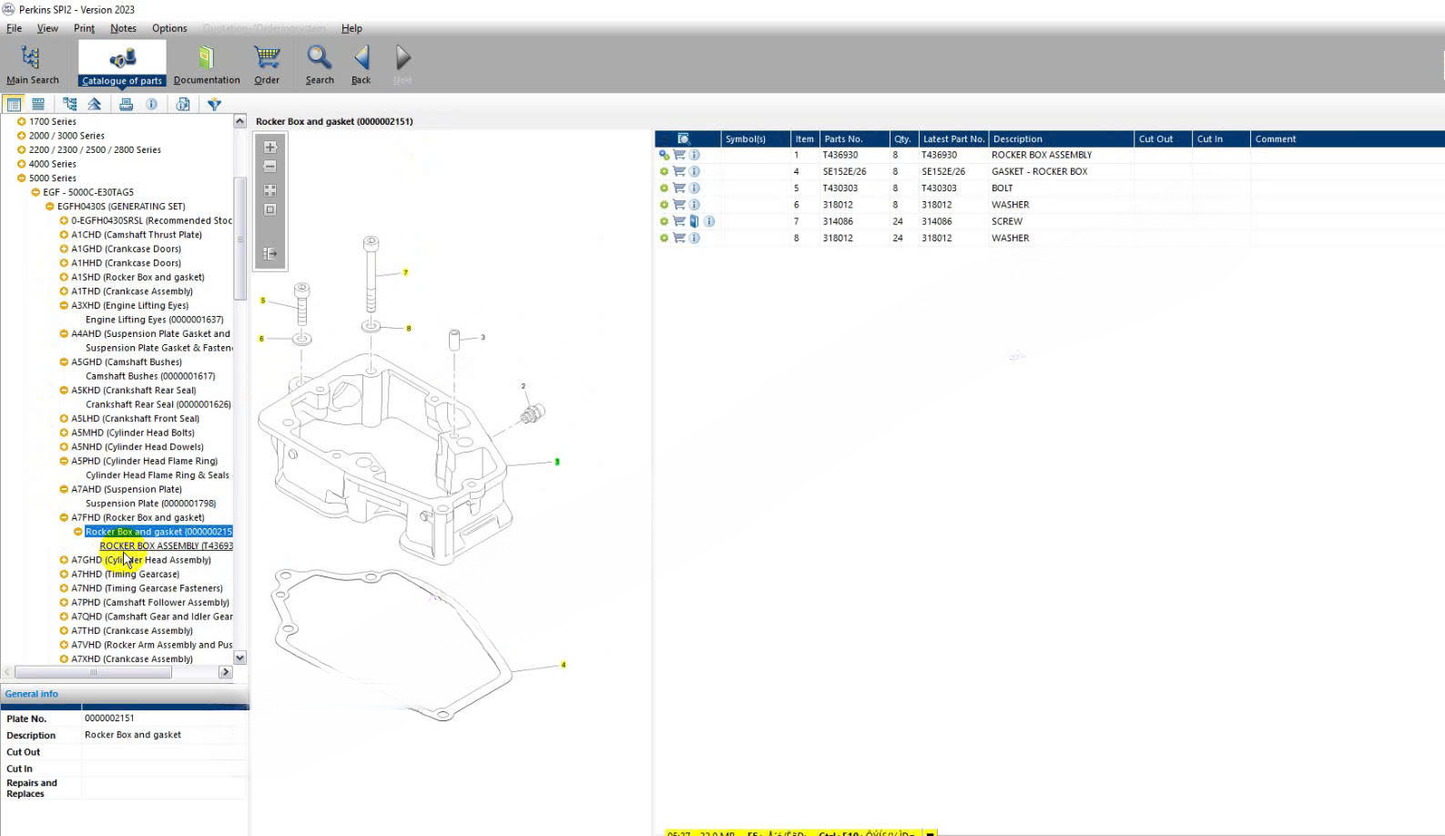This screenshot has width=1445, height=836.
Task: Click the filter funnel icon
Action: click(215, 103)
